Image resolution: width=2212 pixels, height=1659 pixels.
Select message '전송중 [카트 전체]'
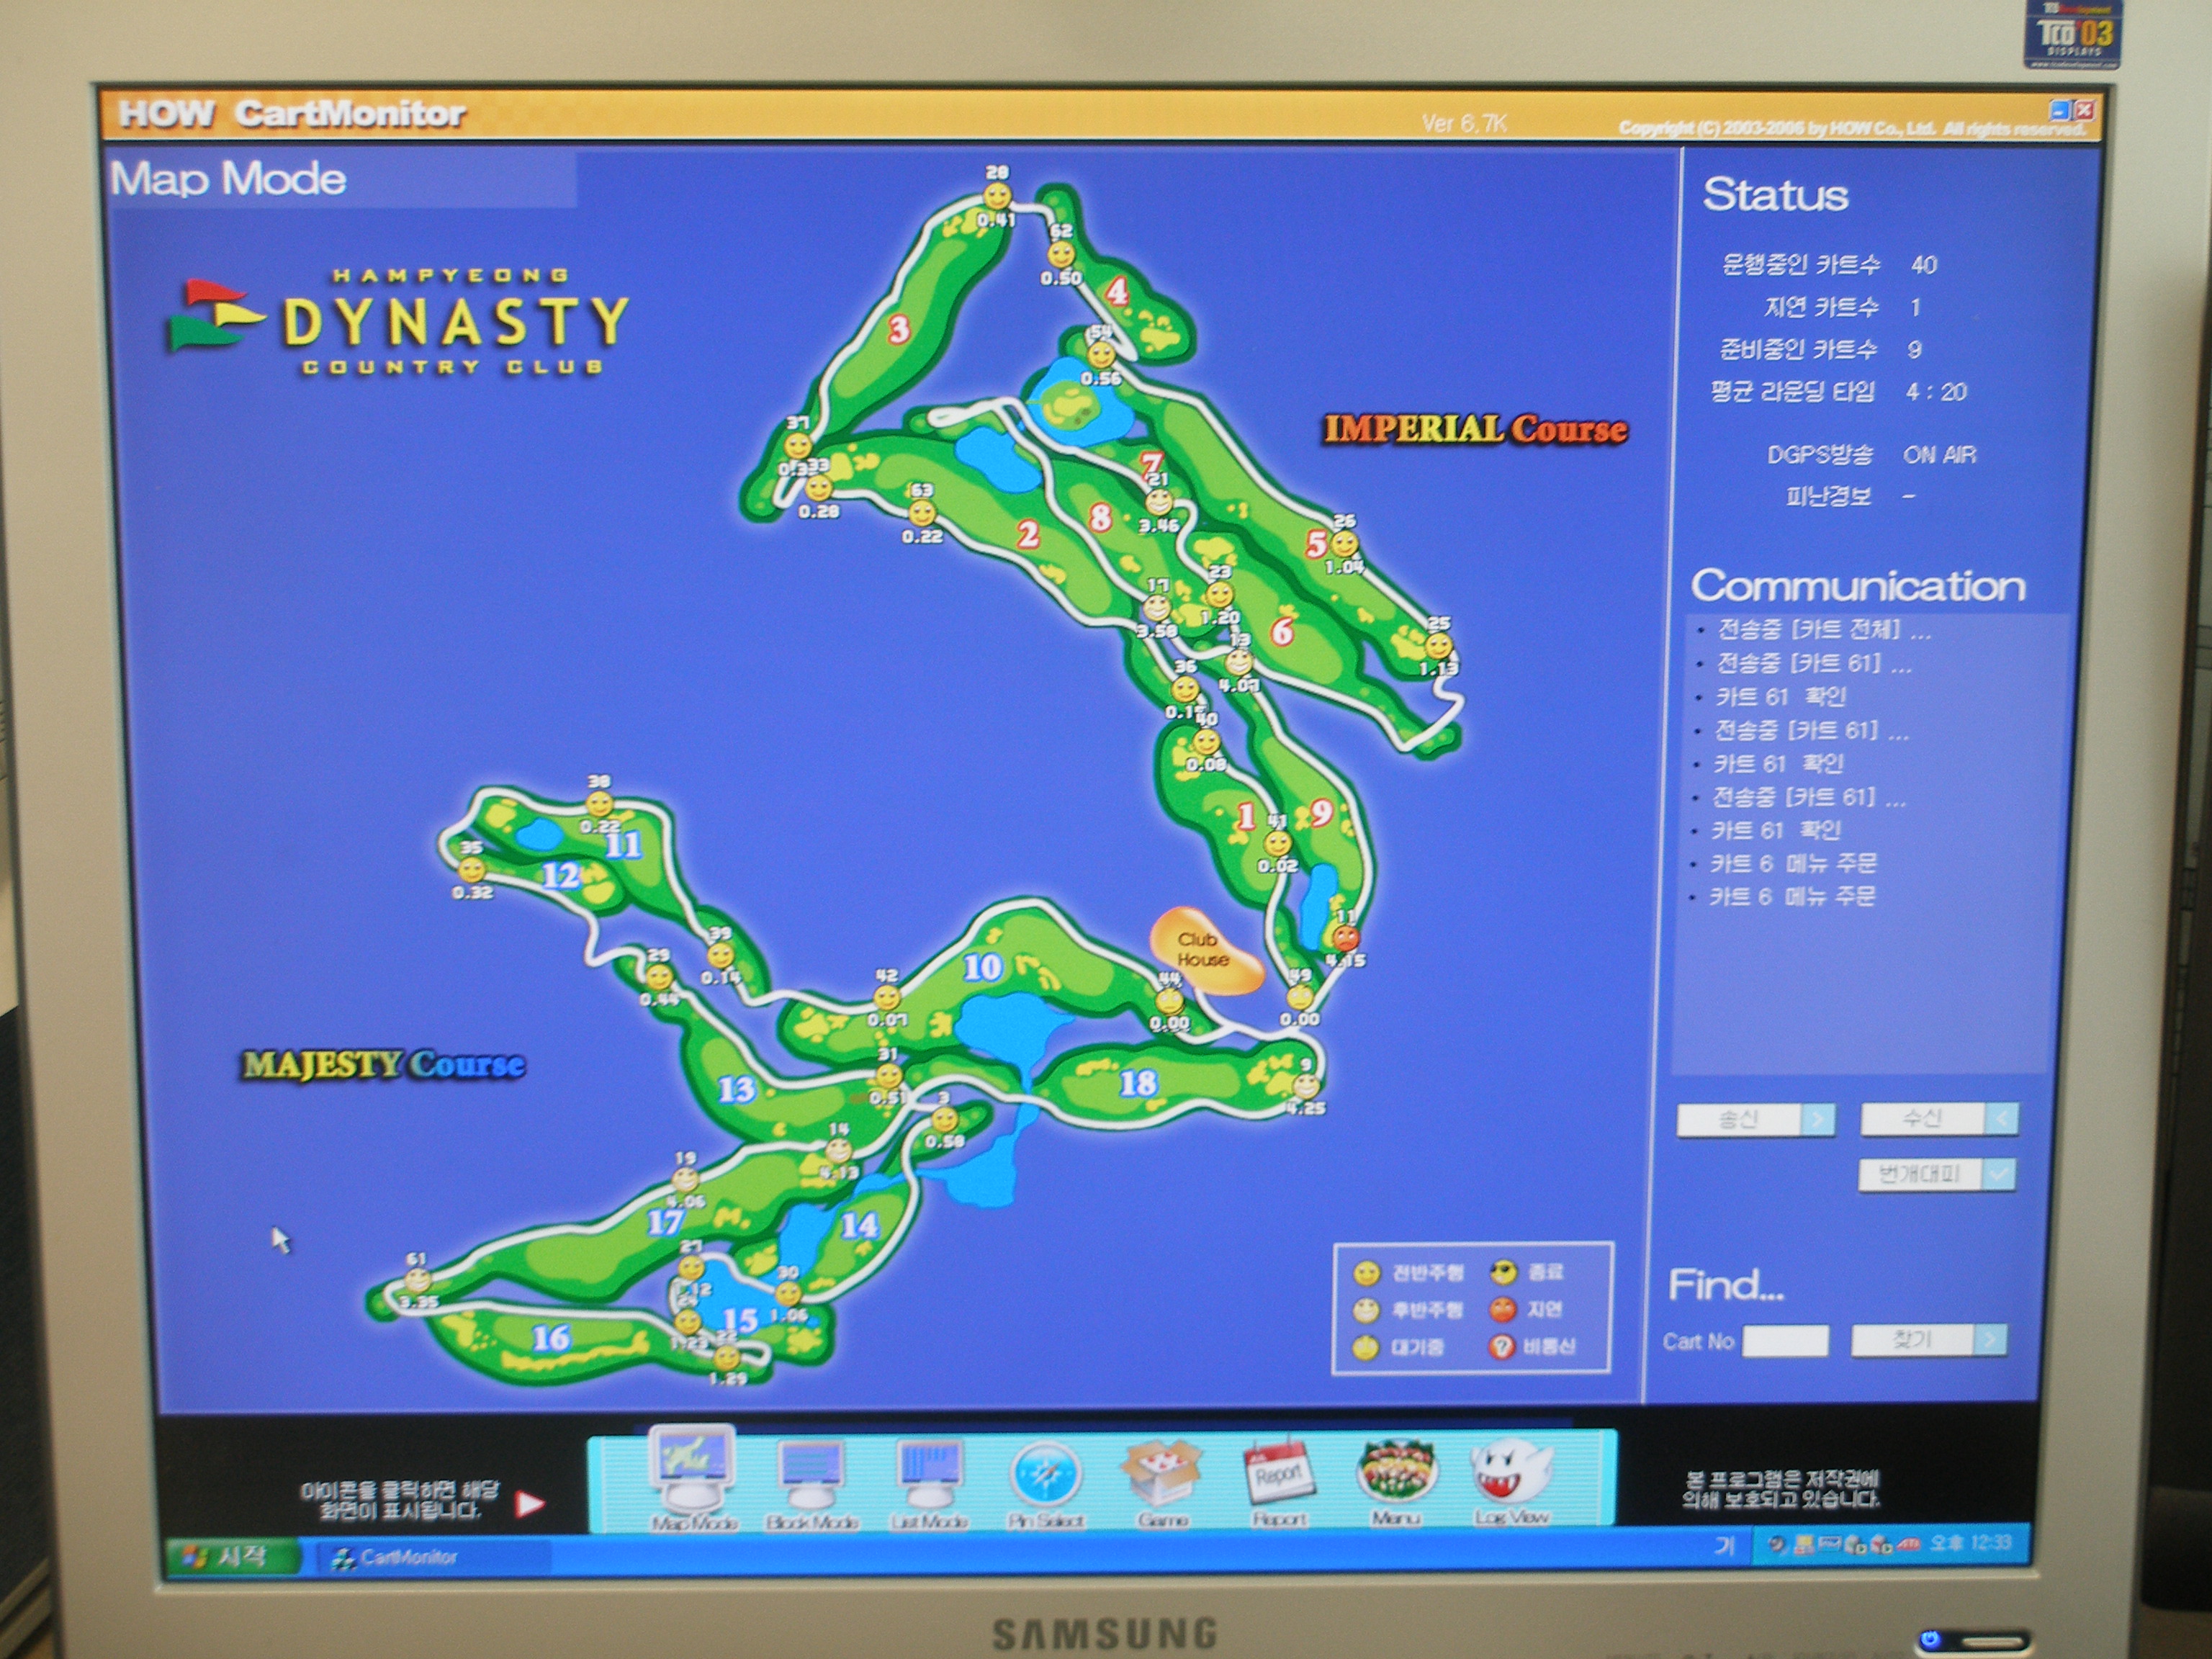(x=1823, y=630)
